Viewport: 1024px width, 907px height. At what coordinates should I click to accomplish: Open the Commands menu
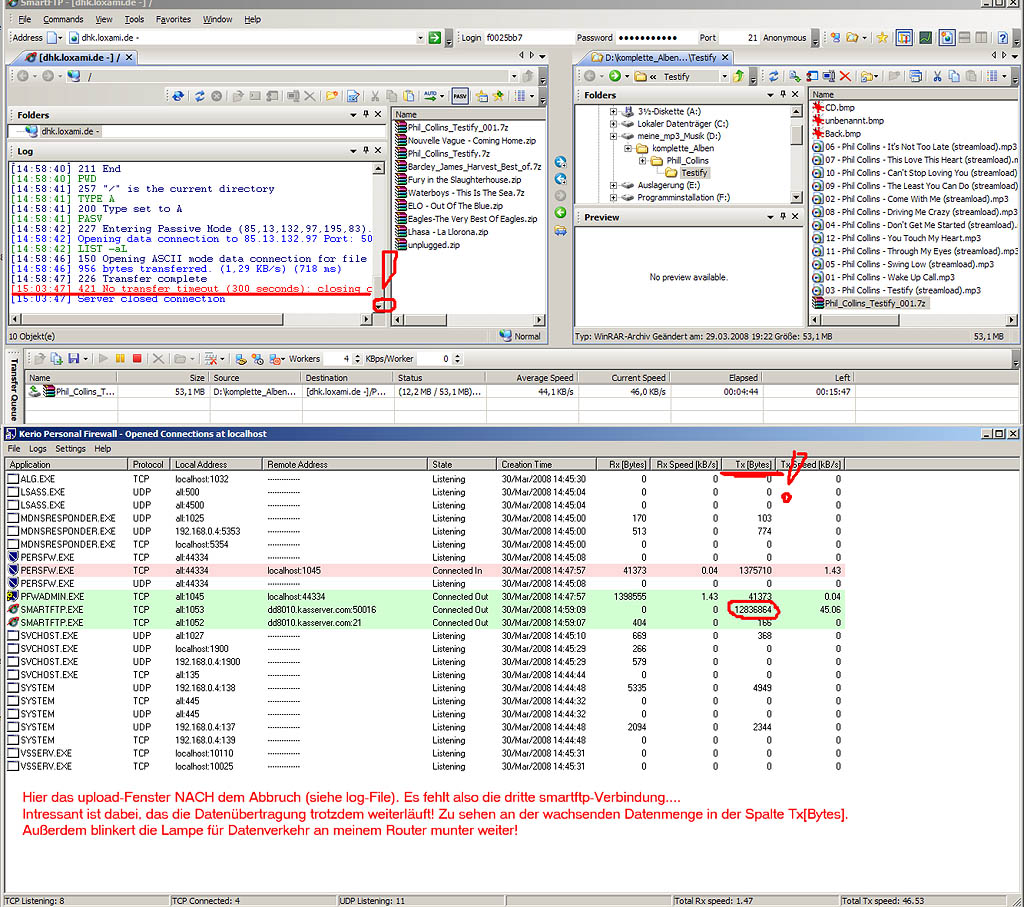[x=62, y=18]
